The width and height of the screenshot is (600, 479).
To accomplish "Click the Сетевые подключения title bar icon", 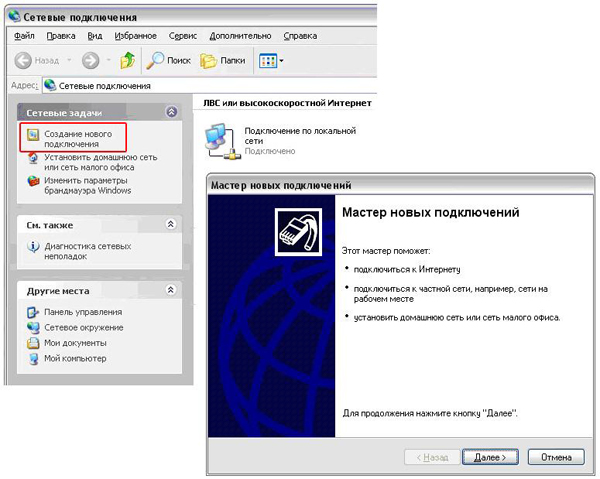I will point(15,16).
